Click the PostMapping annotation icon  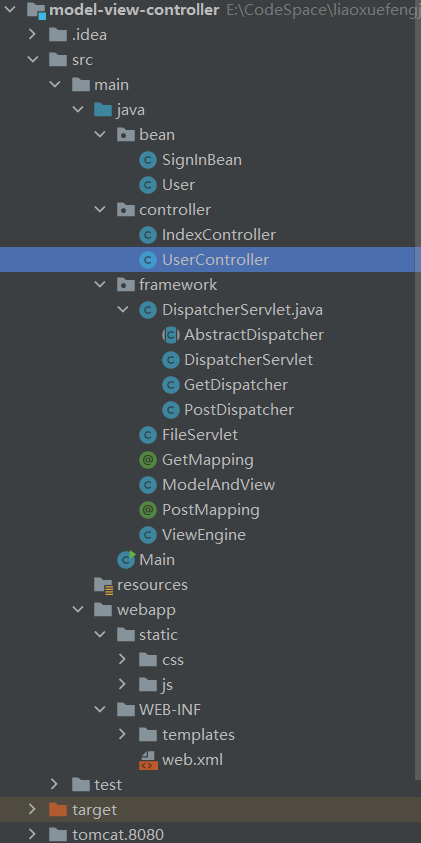[148, 510]
